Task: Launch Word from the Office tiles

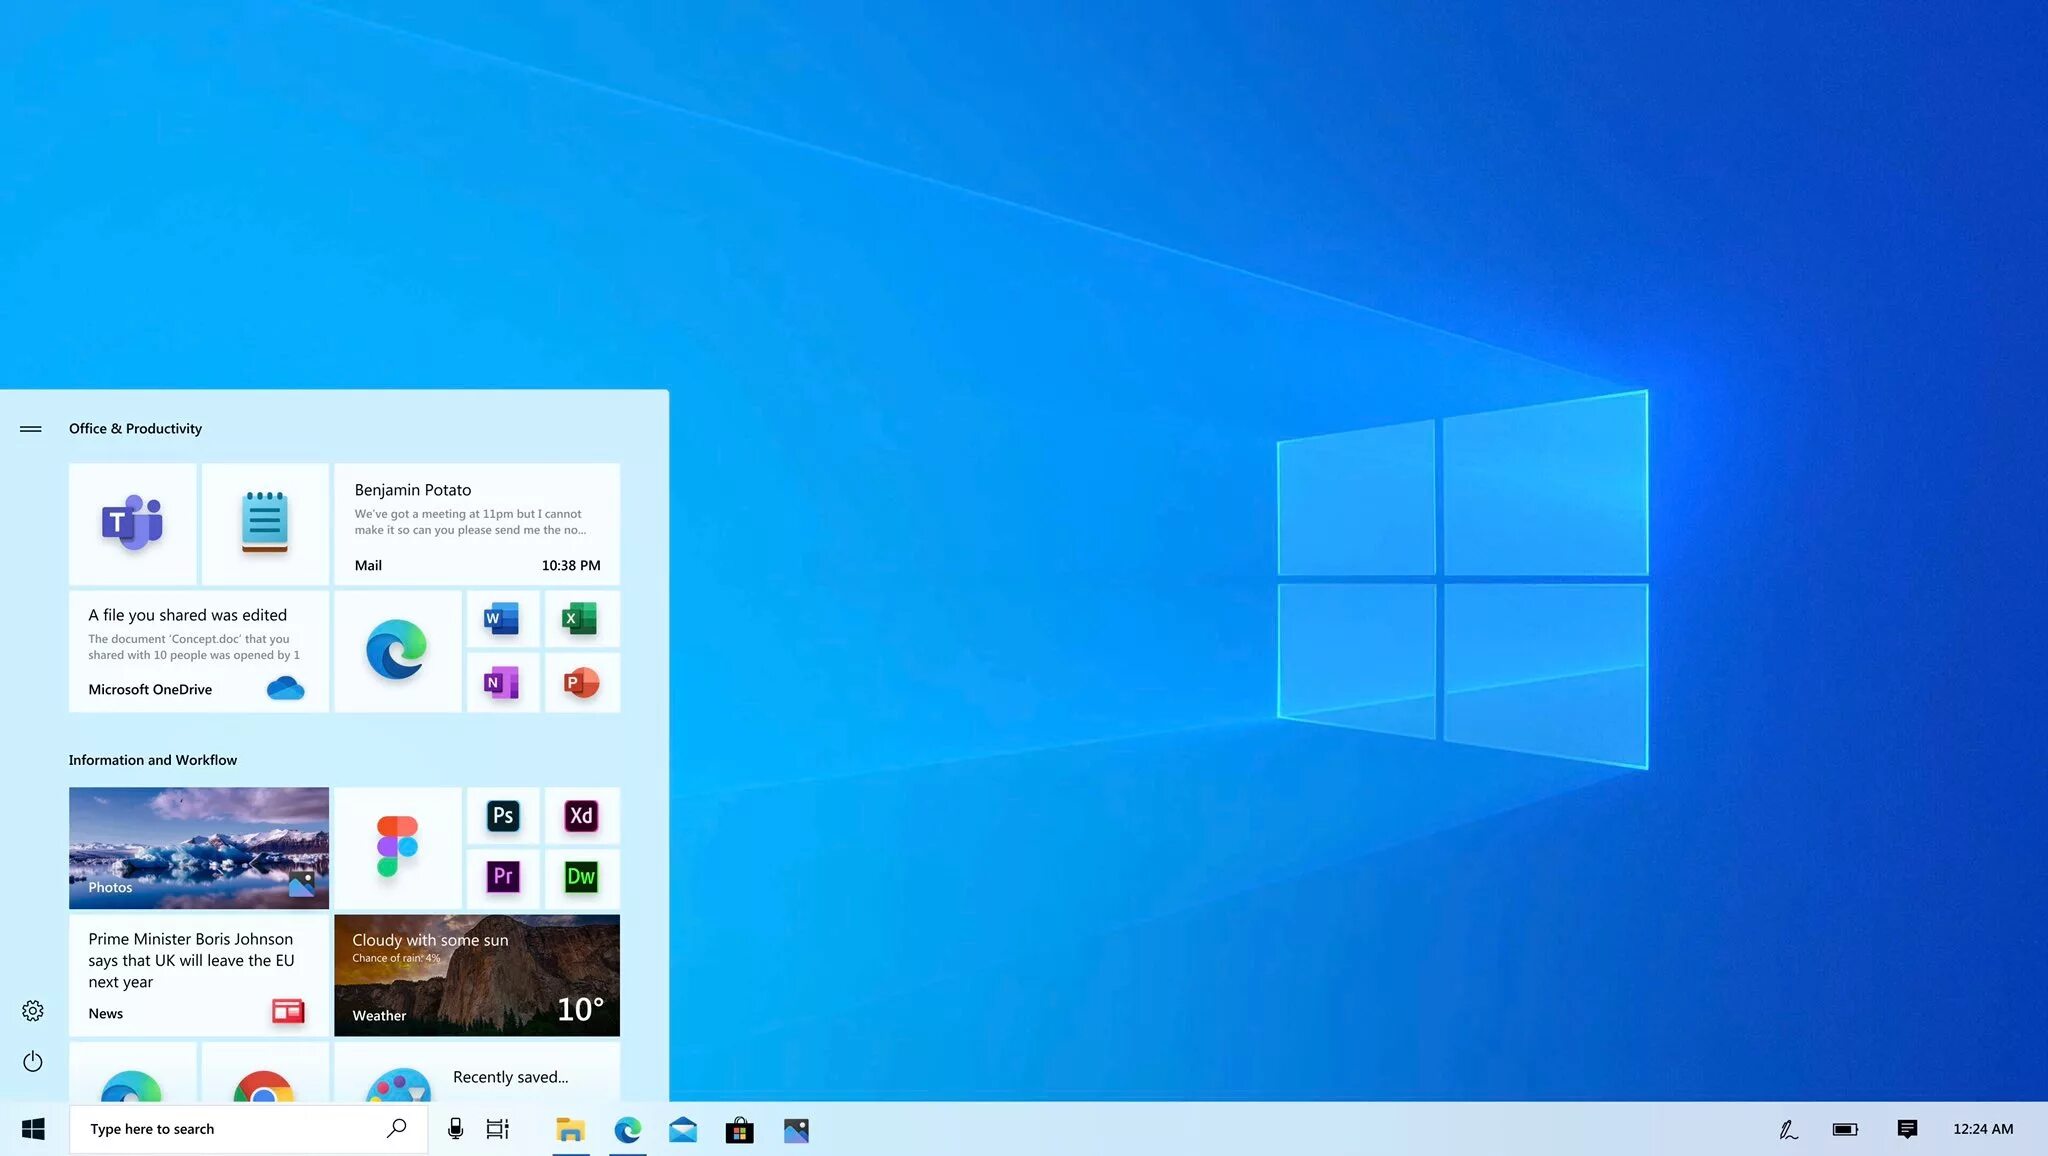Action: click(x=502, y=619)
